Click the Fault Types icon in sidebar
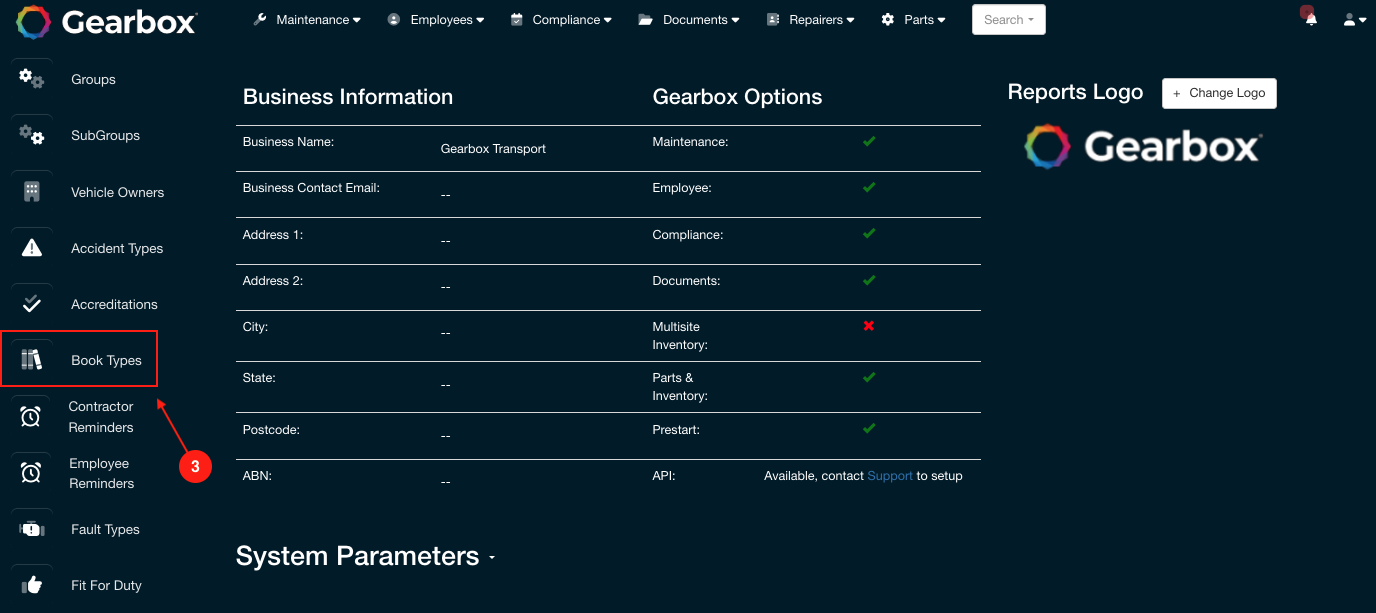Image resolution: width=1376 pixels, height=613 pixels. [31, 529]
